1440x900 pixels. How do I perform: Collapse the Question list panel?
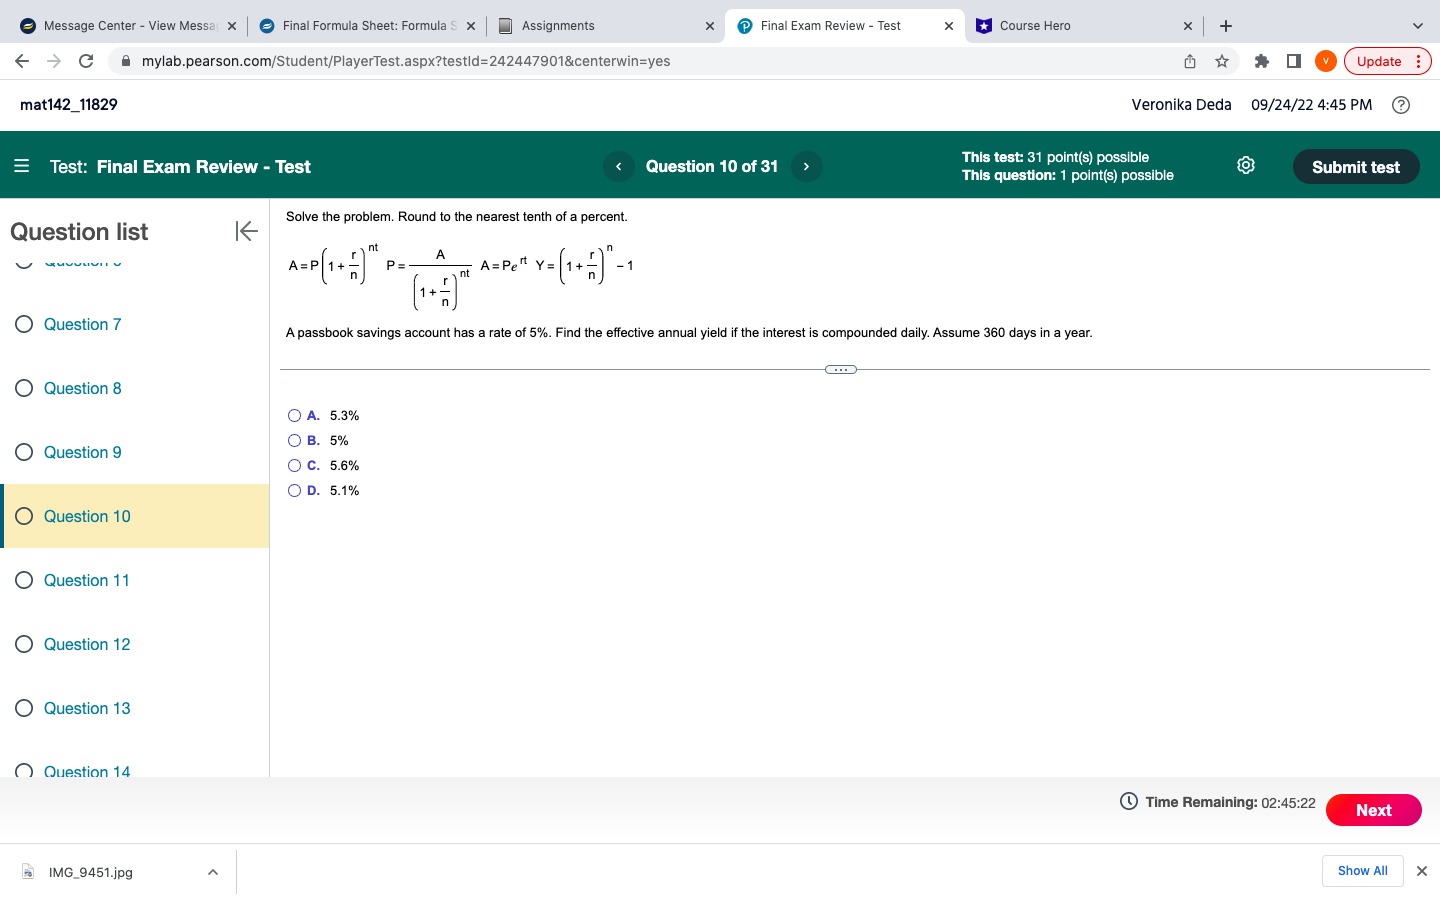(246, 231)
